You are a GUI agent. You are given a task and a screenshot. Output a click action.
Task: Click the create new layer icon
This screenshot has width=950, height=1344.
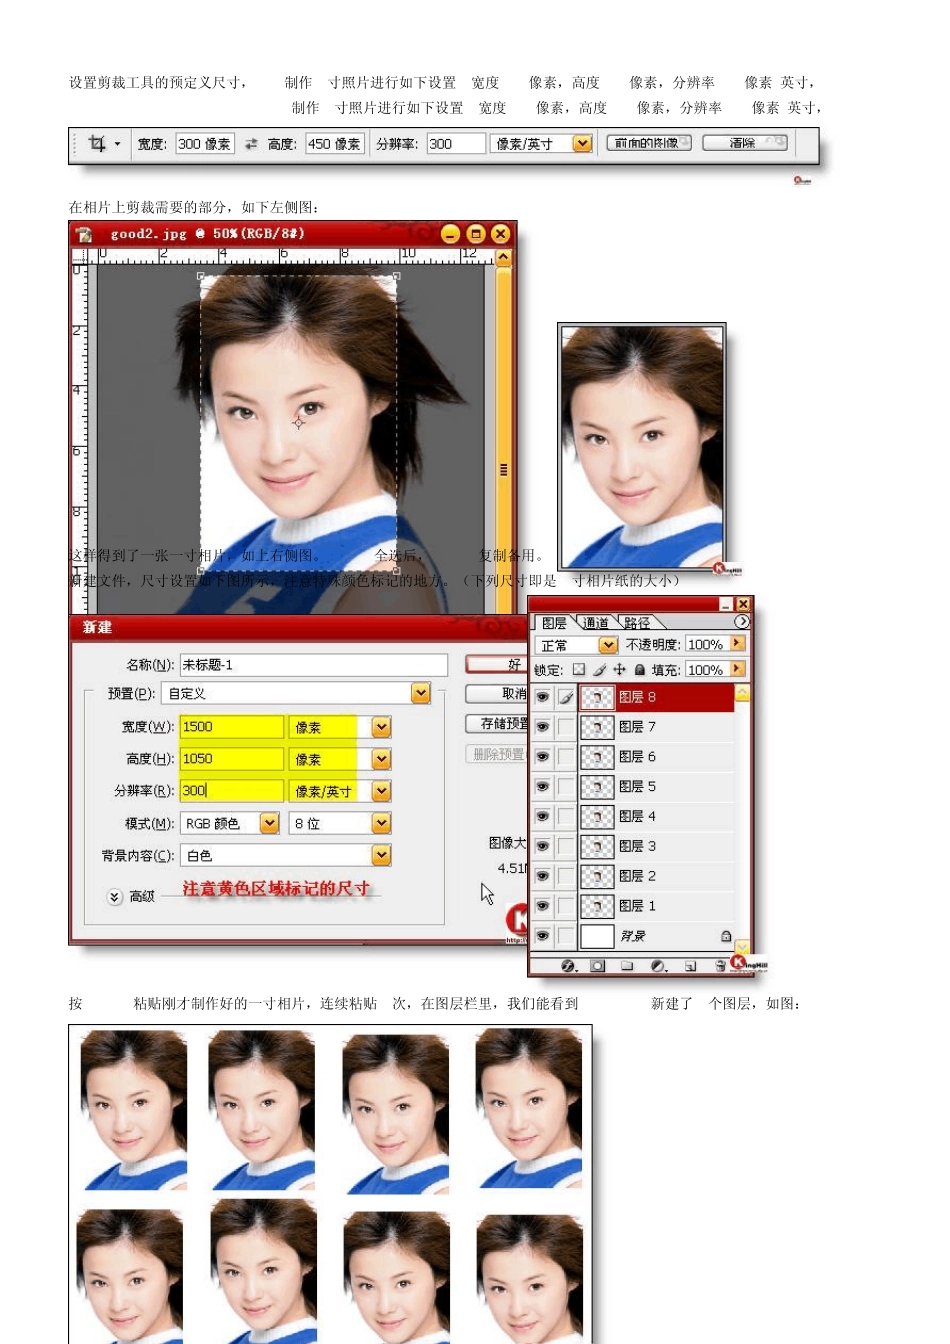(x=690, y=966)
